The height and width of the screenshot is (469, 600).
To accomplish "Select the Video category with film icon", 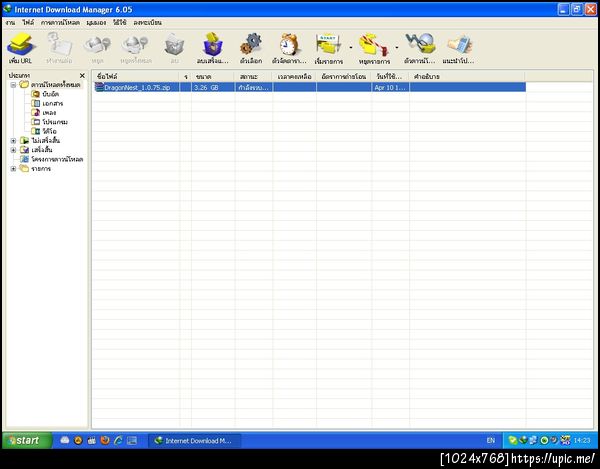I will tap(44, 131).
